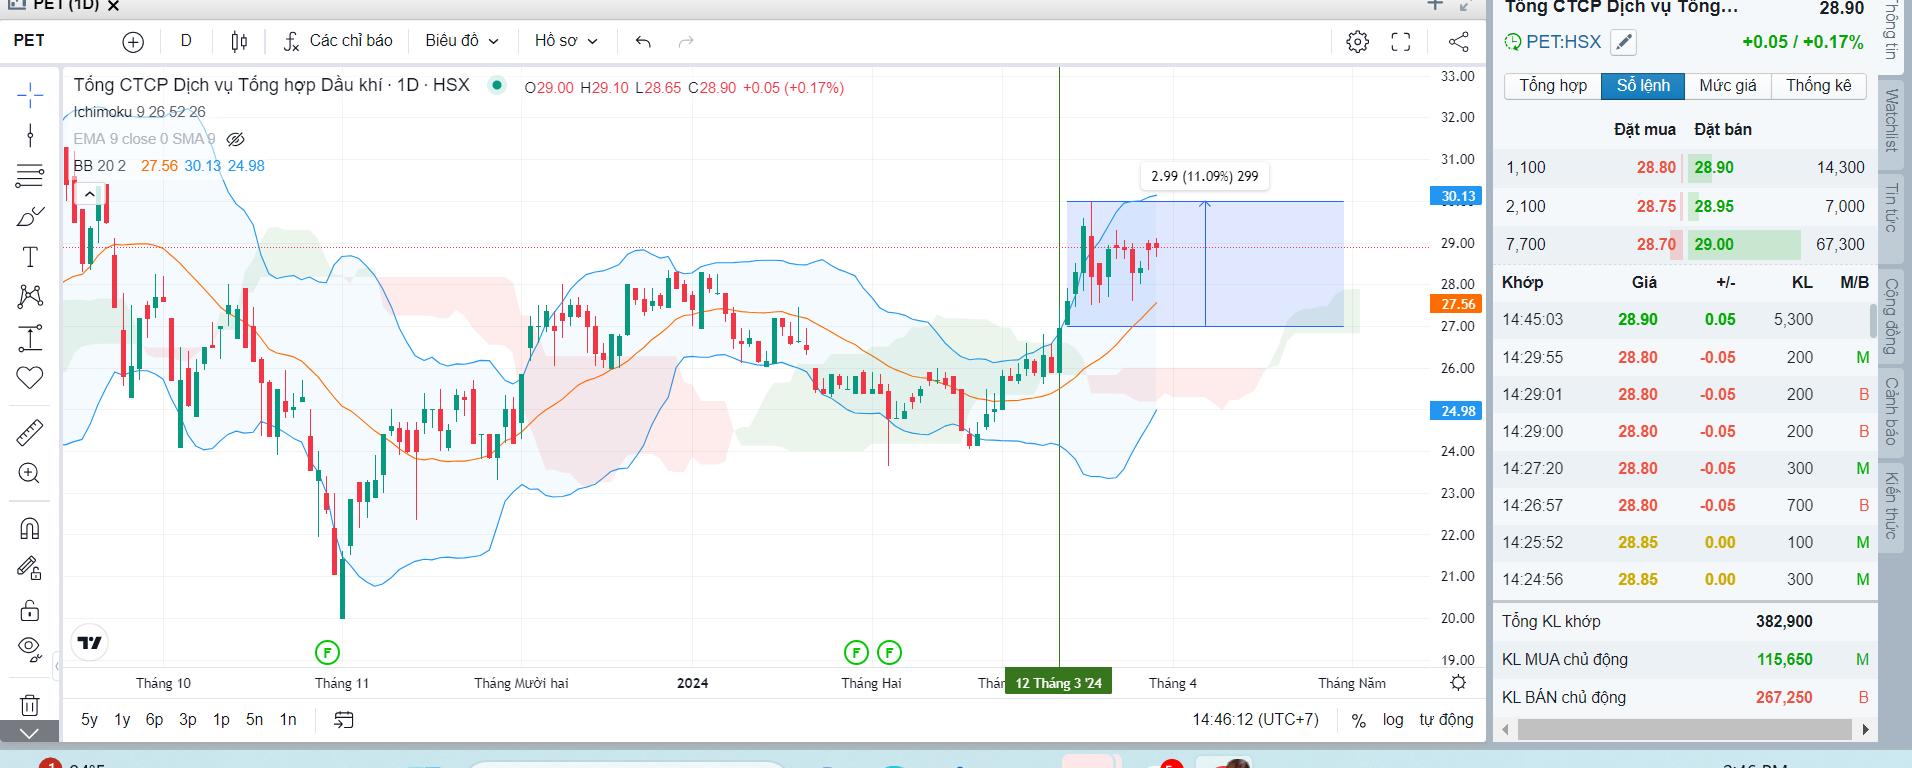This screenshot has width=1912, height=768.
Task: Toggle stay in drawing mode
Action: (x=30, y=568)
